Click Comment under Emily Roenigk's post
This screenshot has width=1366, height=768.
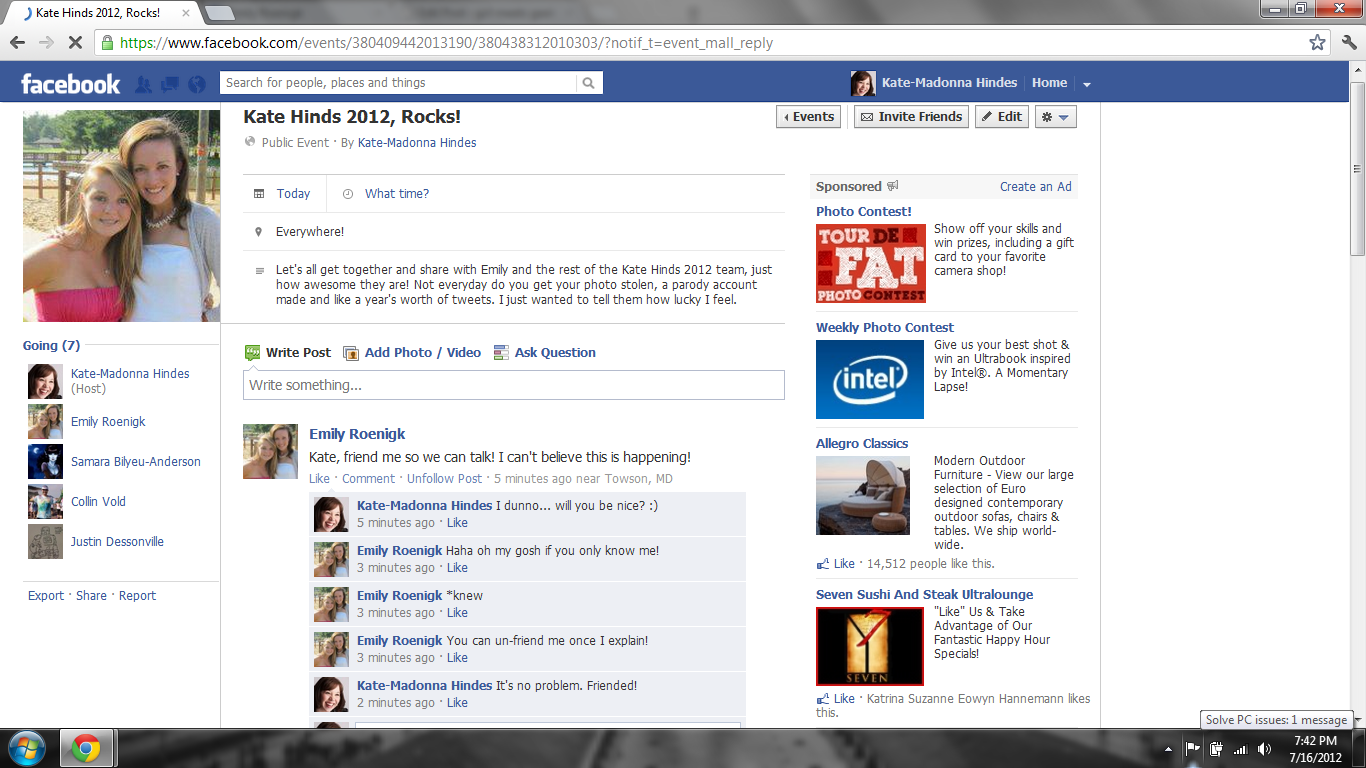[368, 479]
